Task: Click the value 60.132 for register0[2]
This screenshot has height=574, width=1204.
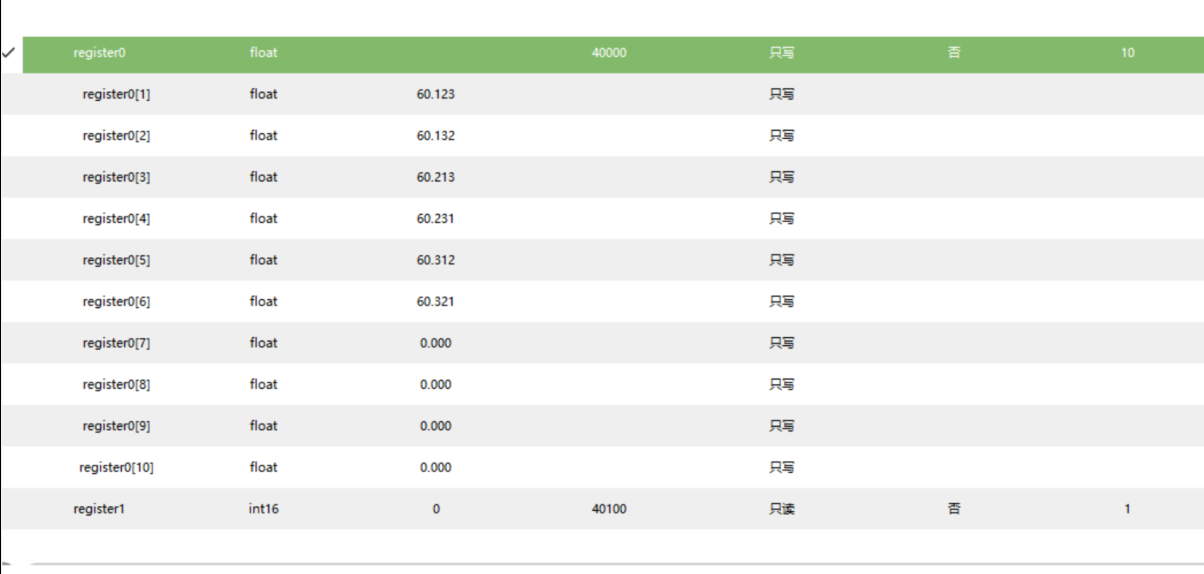Action: click(435, 136)
